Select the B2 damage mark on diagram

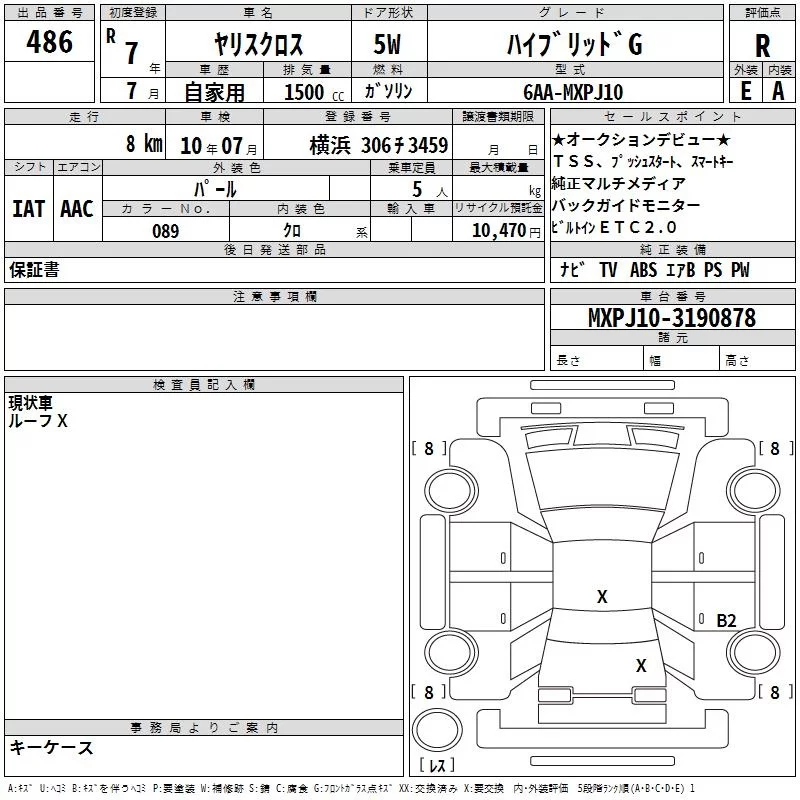click(727, 620)
